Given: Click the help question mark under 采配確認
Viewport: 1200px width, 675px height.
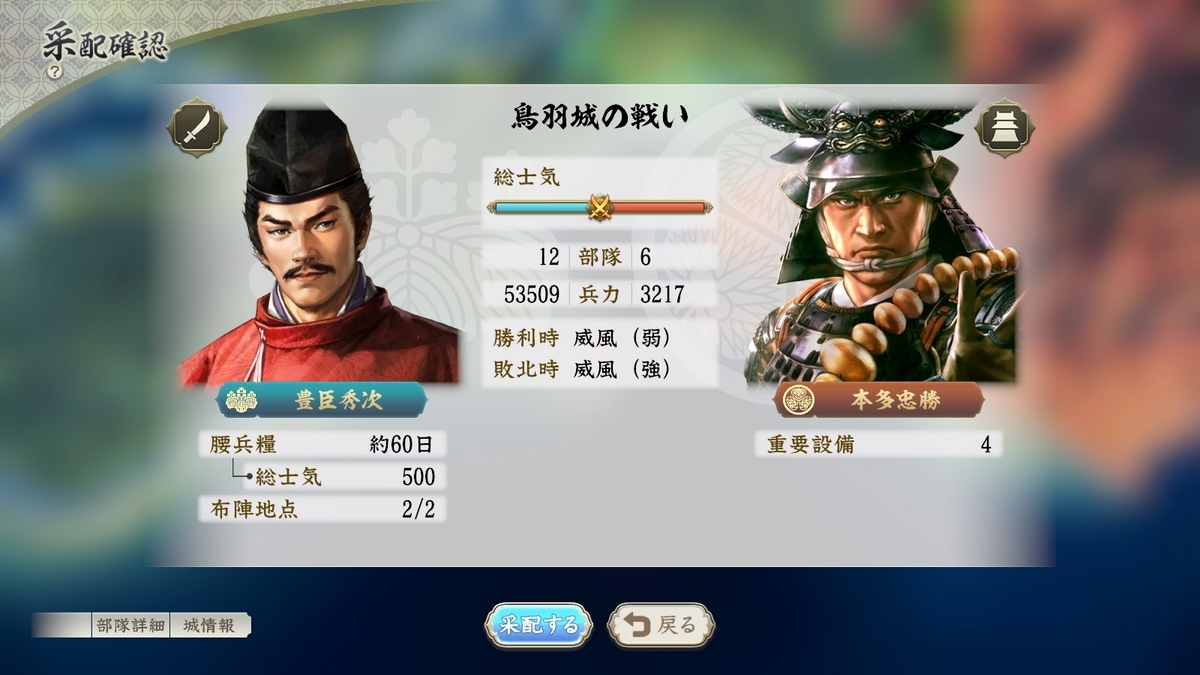Looking at the screenshot, I should tap(54, 72).
